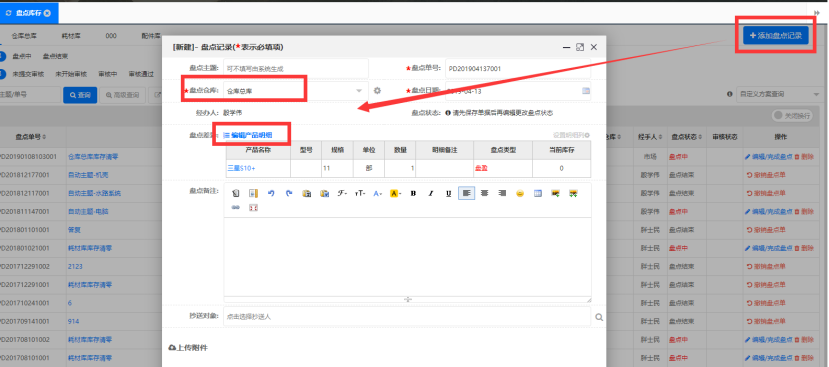
Task: Click the blue 查询 search button
Action: click(80, 95)
